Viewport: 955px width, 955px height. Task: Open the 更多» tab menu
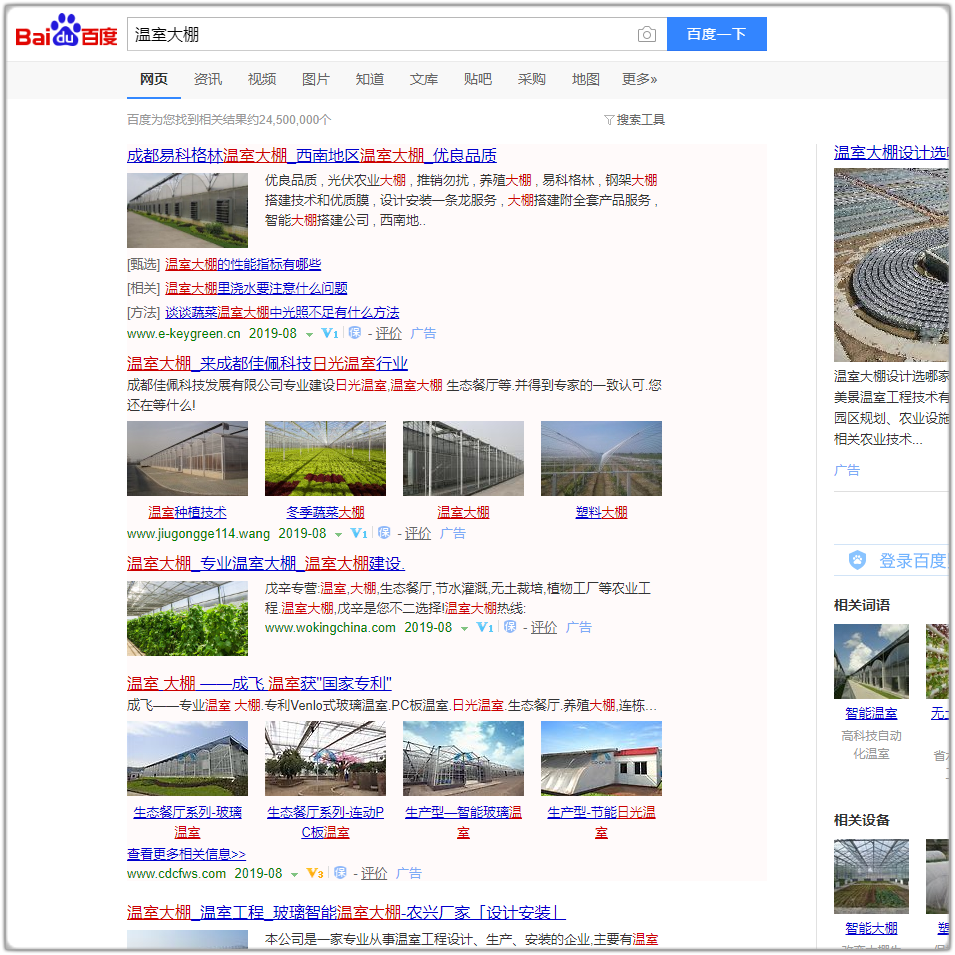click(x=640, y=79)
